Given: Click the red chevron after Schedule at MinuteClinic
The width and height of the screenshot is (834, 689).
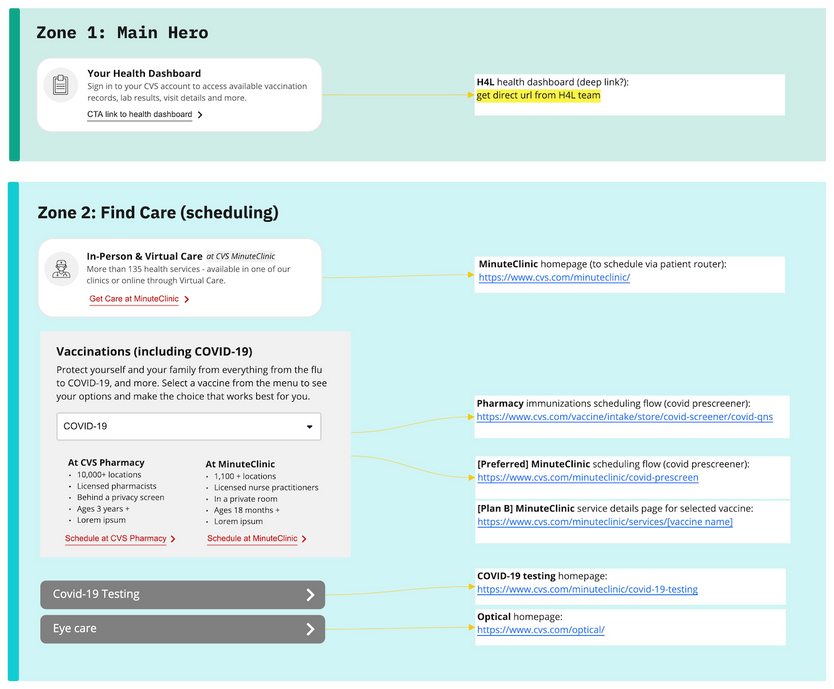Looking at the screenshot, I should pos(304,539).
